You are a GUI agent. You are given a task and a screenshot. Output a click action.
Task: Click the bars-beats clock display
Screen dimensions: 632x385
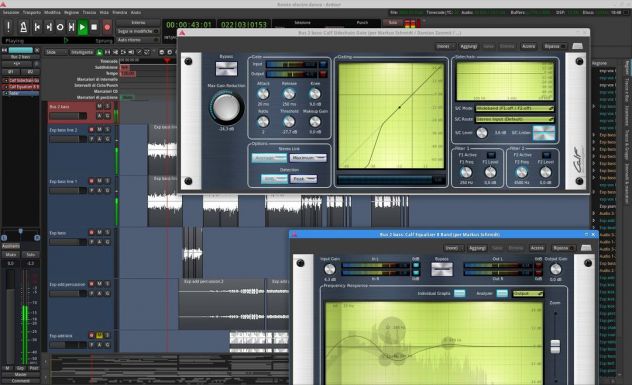point(244,25)
